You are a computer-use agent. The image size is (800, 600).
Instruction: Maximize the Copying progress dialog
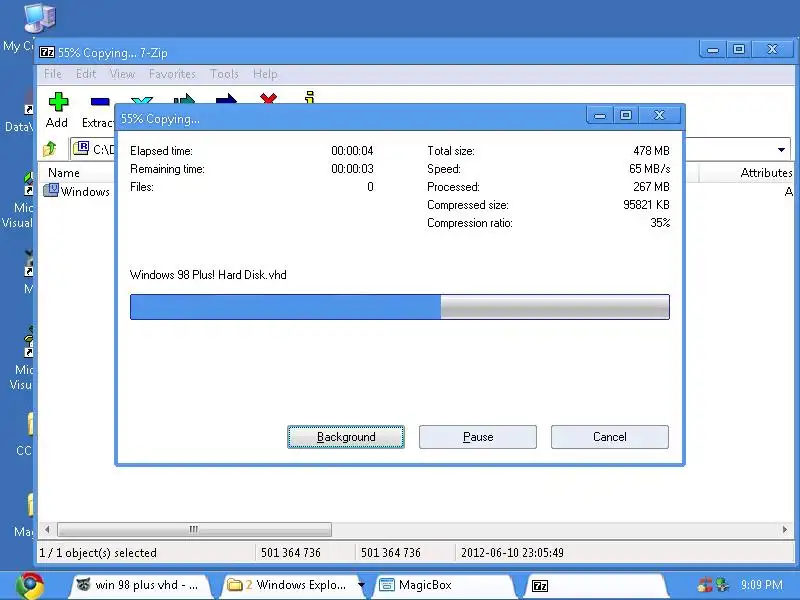coord(626,116)
